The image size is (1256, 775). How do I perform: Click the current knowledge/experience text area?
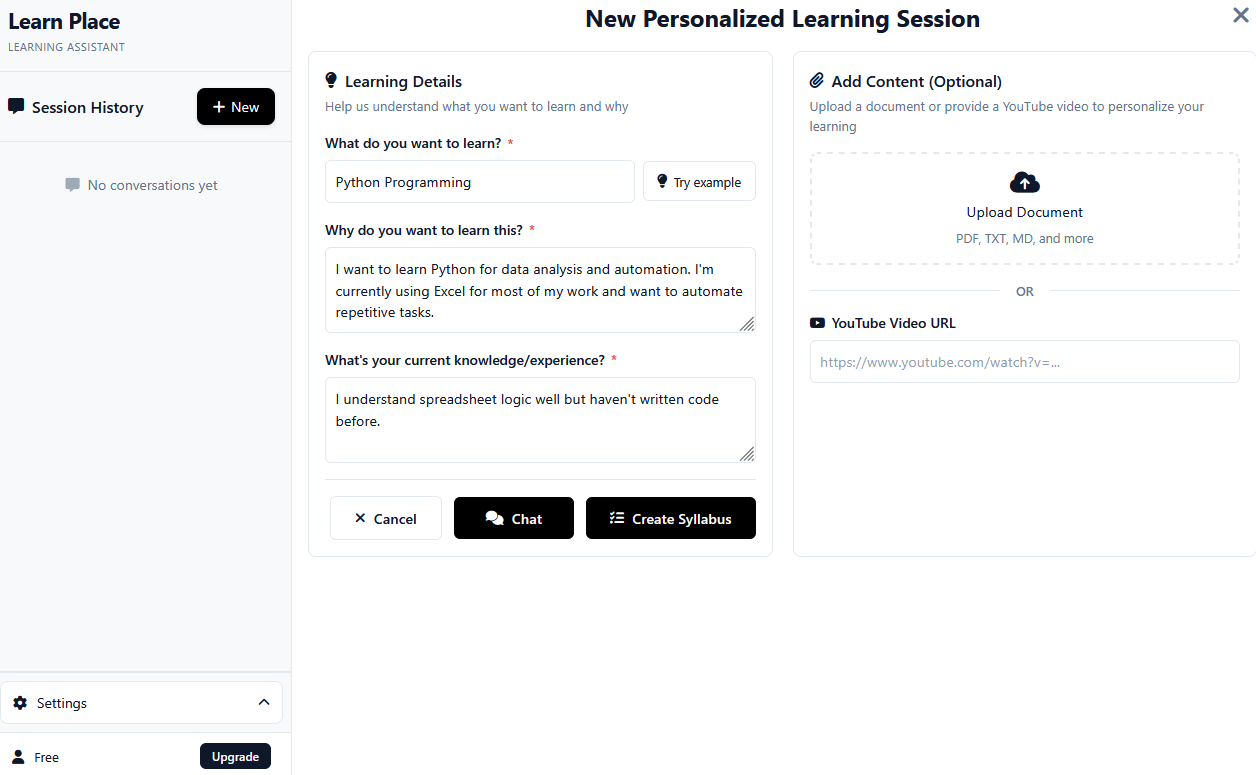coord(540,420)
